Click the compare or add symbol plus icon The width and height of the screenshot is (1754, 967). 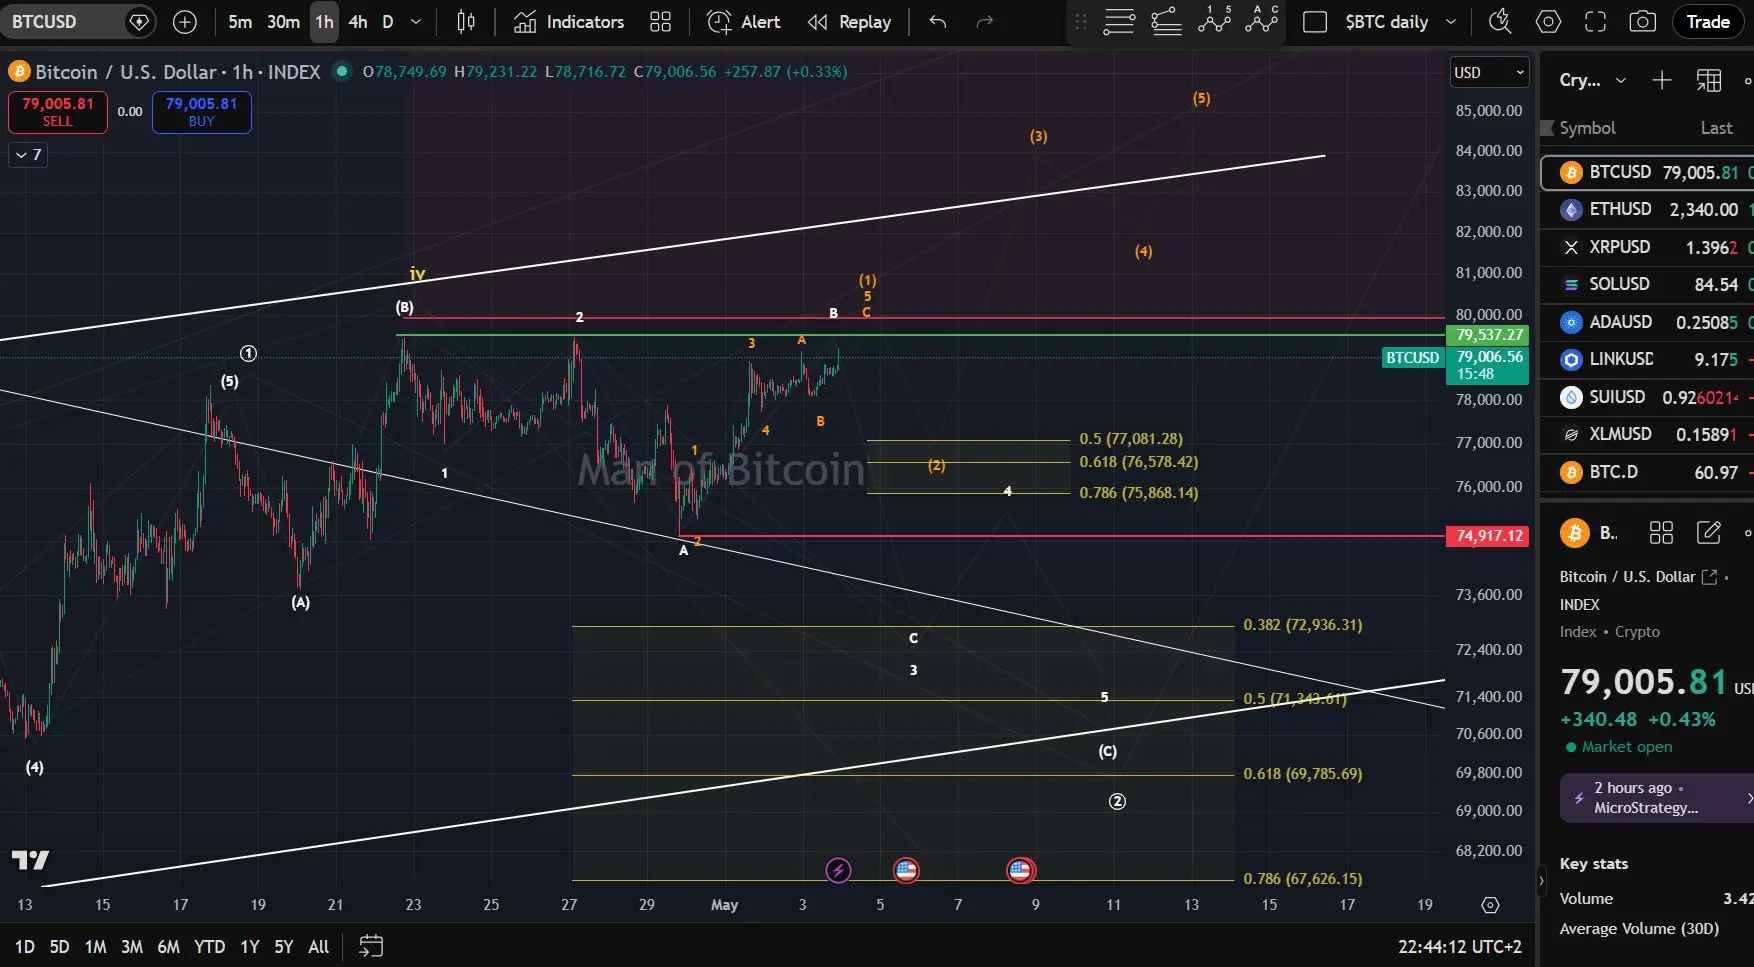pyautogui.click(x=185, y=22)
